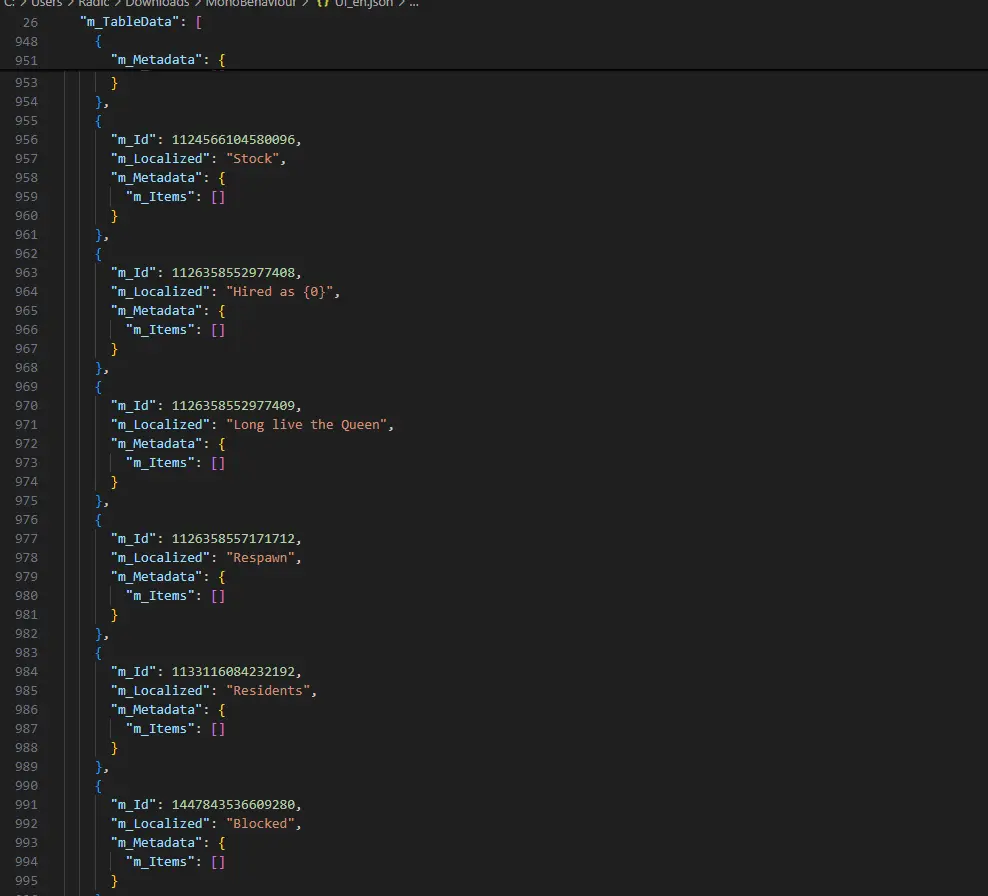Click "m_Items" key on line 959
This screenshot has width=988, height=896.
pyautogui.click(x=160, y=197)
